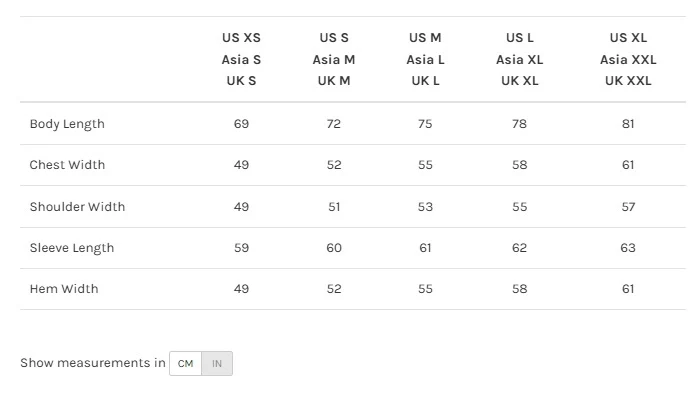The width and height of the screenshot is (699, 397).
Task: Click Sleeve Length value 63 for US XL
Action: pyautogui.click(x=628, y=248)
